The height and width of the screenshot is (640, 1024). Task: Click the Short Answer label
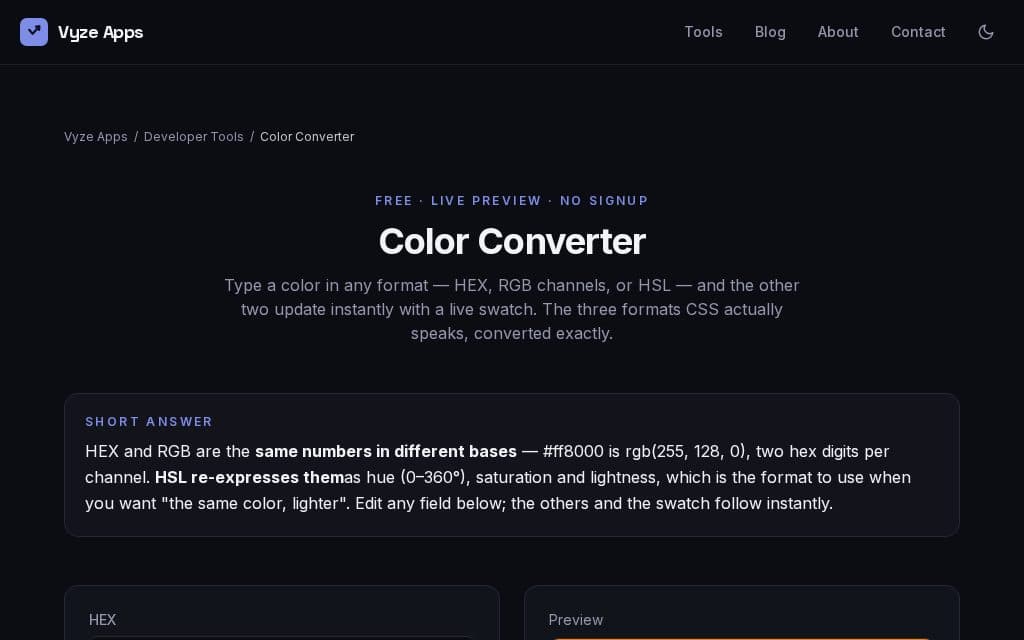149,422
